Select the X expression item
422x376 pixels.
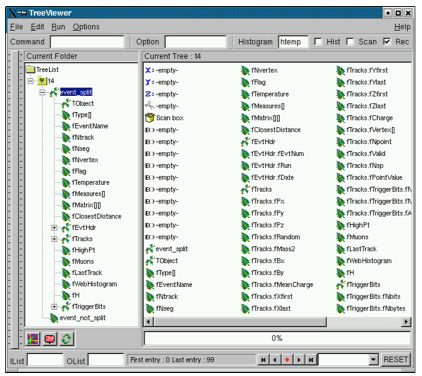click(x=162, y=70)
